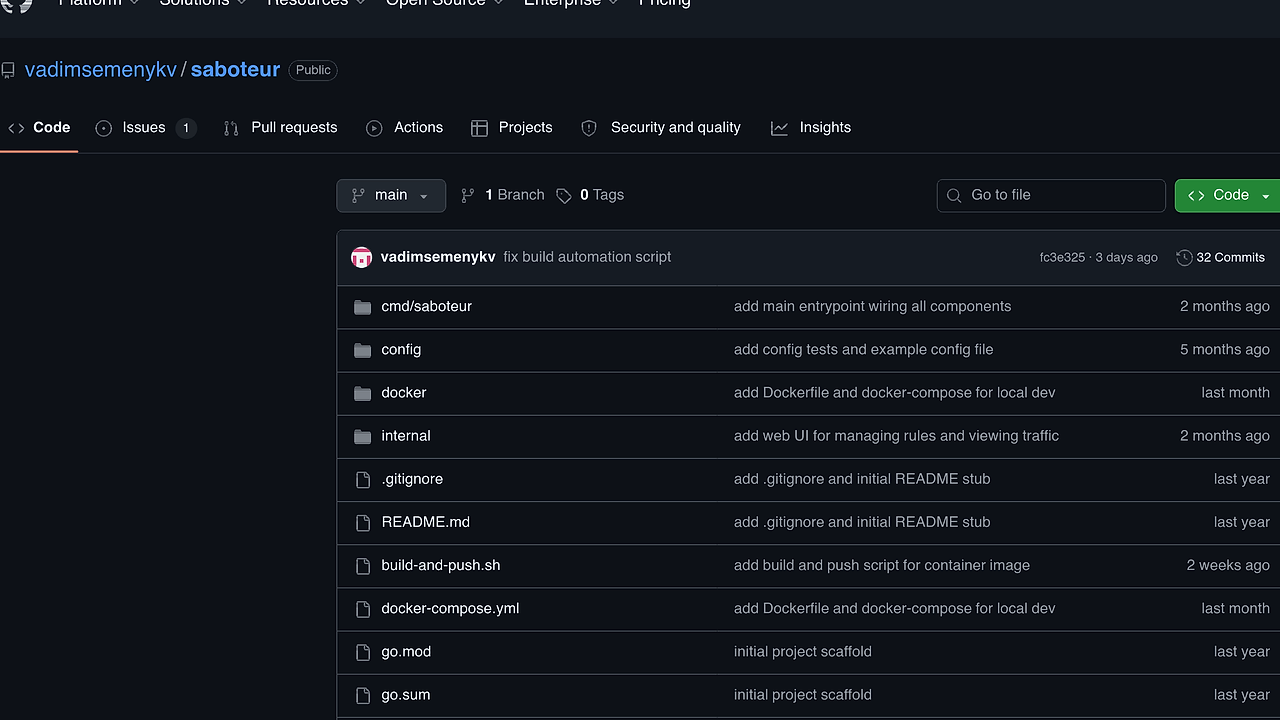1280x720 pixels.
Task: Open the Issues tab
Action: 146,128
